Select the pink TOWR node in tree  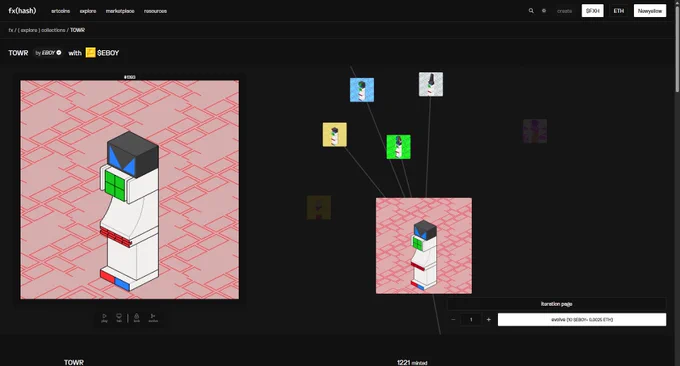(424, 246)
